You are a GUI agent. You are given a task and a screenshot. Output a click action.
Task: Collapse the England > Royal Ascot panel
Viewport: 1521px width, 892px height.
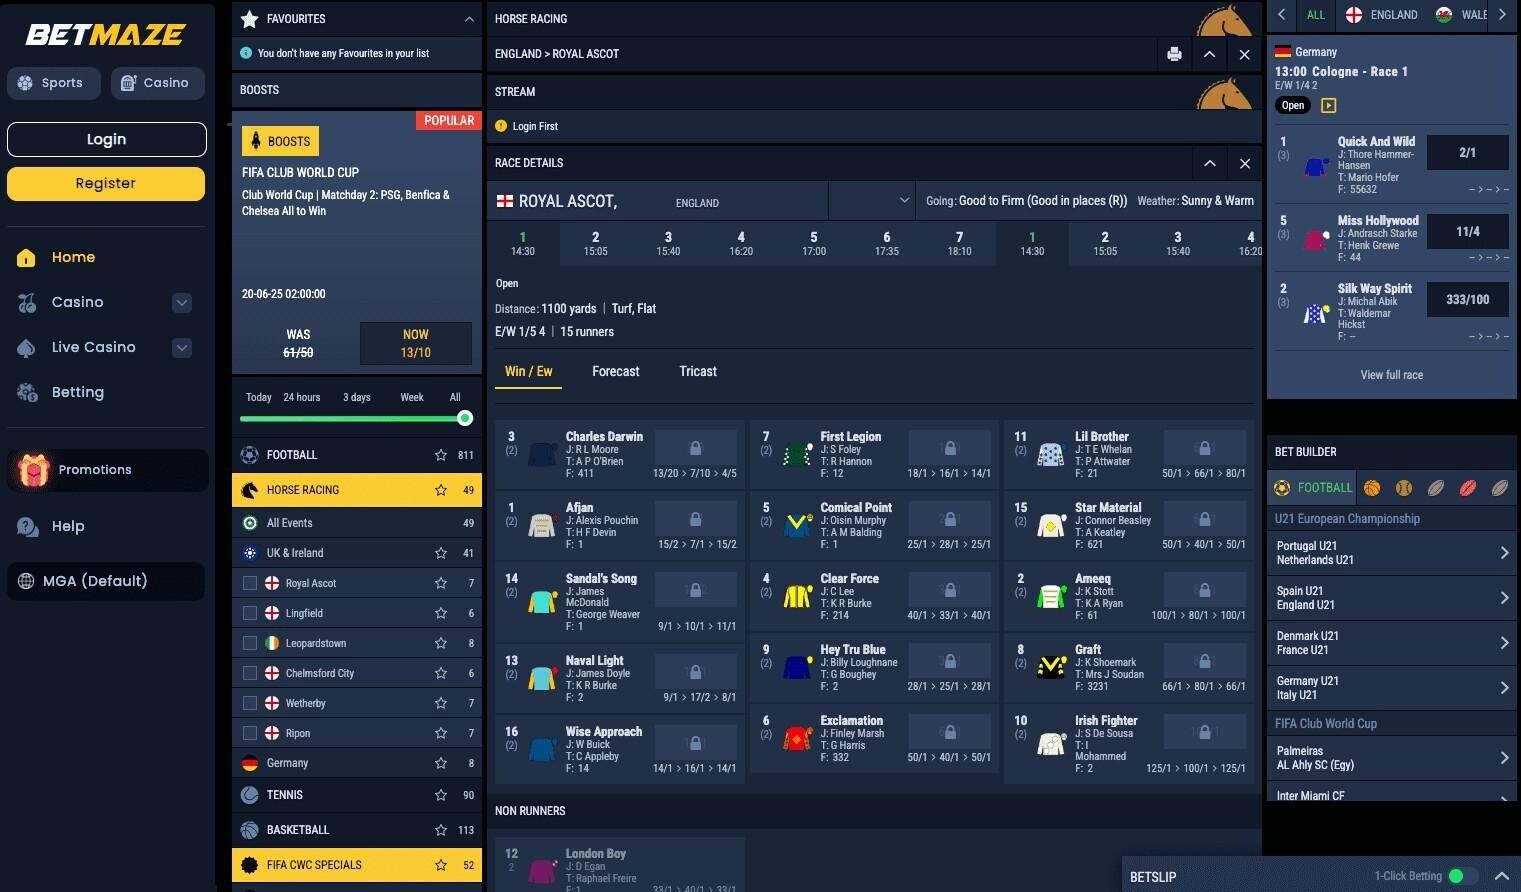pos(1209,54)
